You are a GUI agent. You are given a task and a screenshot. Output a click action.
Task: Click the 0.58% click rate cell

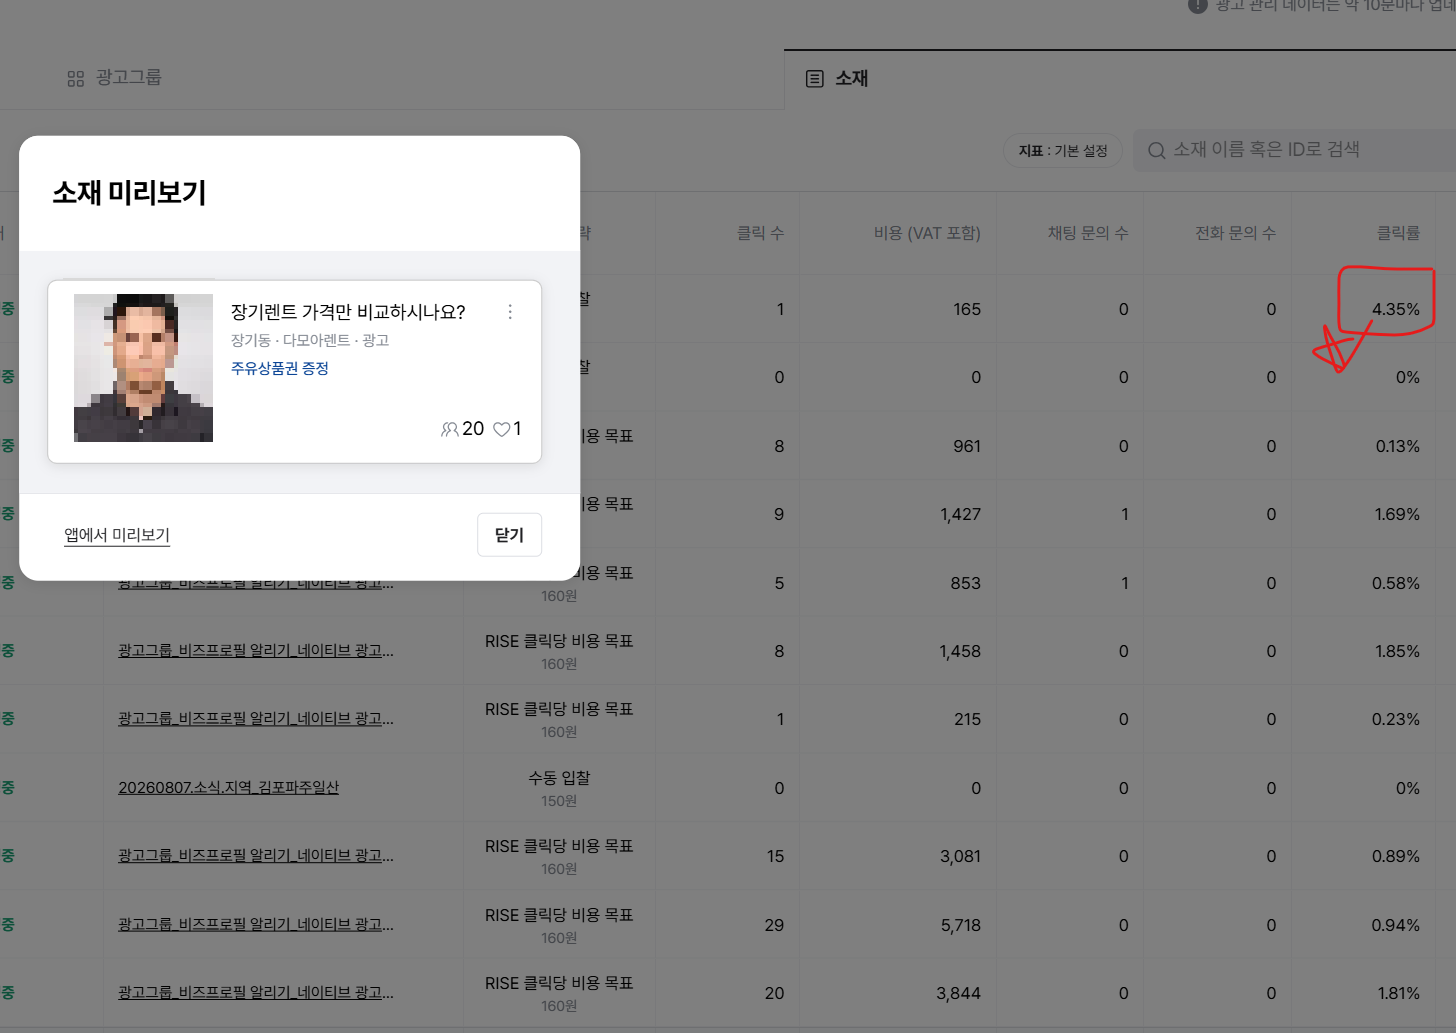1396,583
